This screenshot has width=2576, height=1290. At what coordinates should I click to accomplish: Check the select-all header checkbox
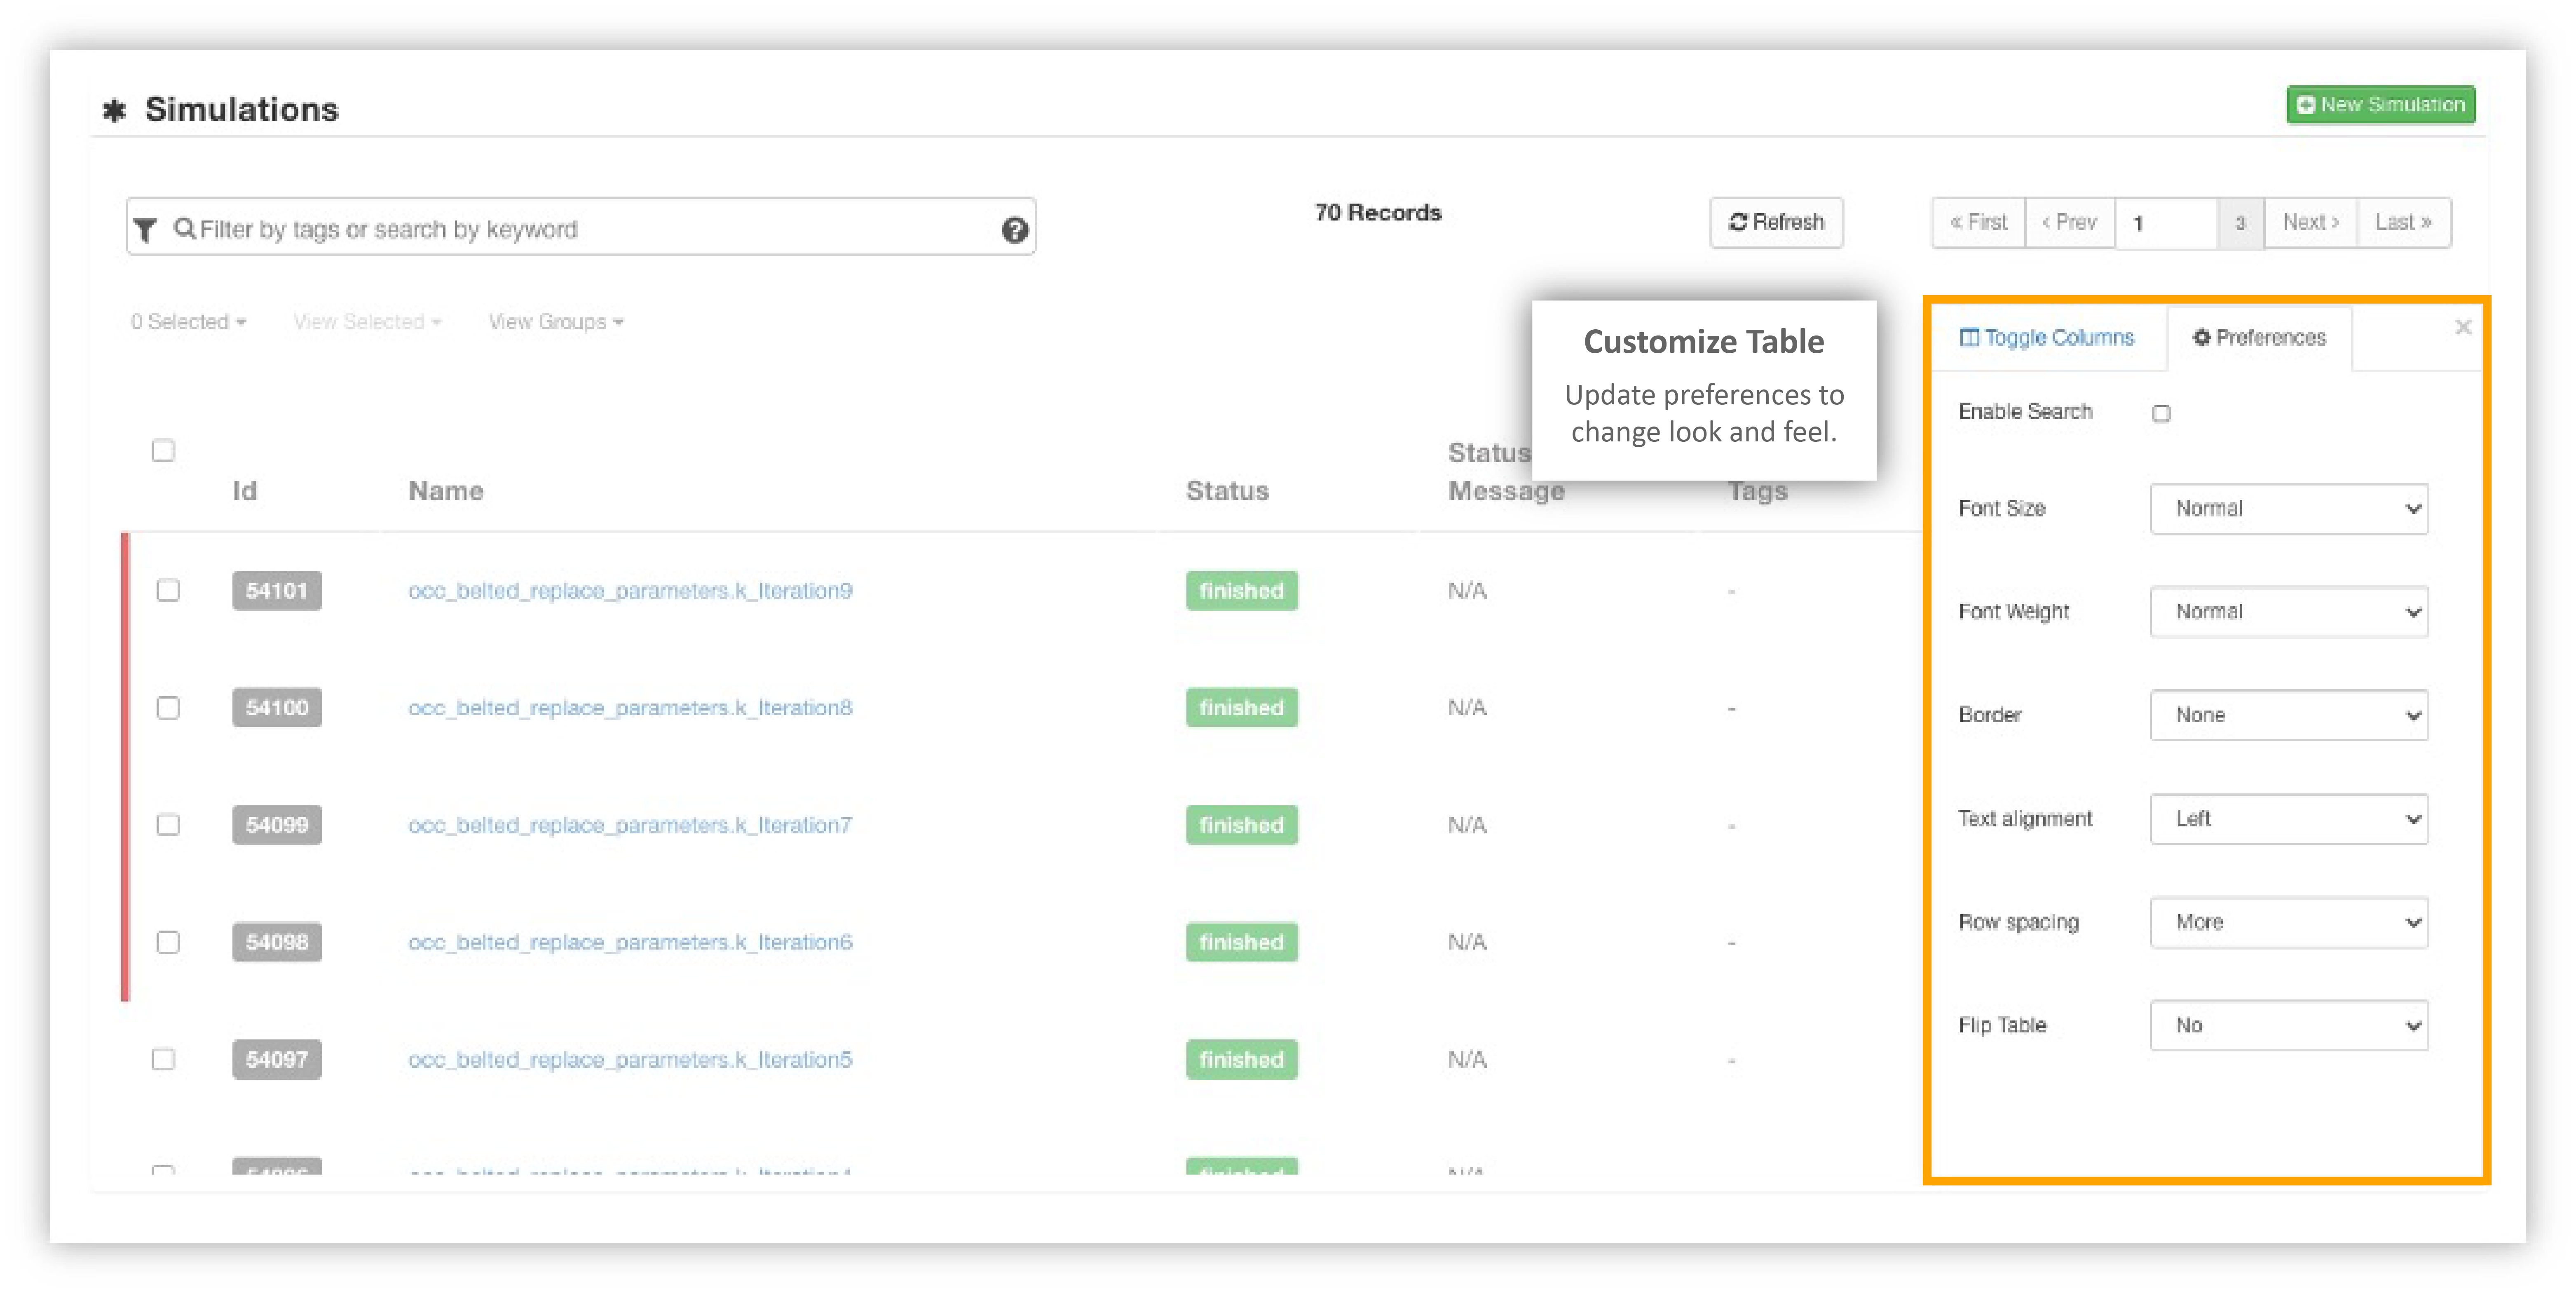pyautogui.click(x=163, y=450)
